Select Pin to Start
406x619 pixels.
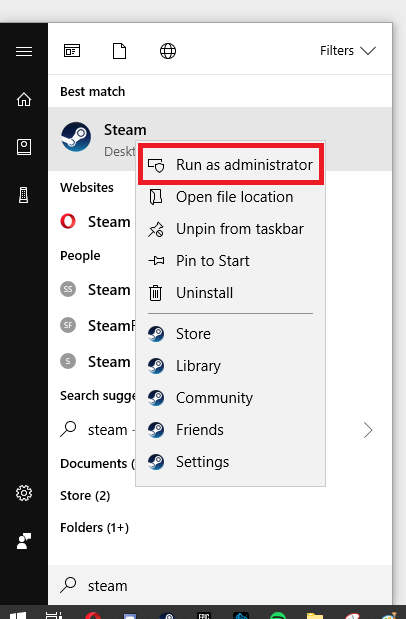(x=231, y=261)
